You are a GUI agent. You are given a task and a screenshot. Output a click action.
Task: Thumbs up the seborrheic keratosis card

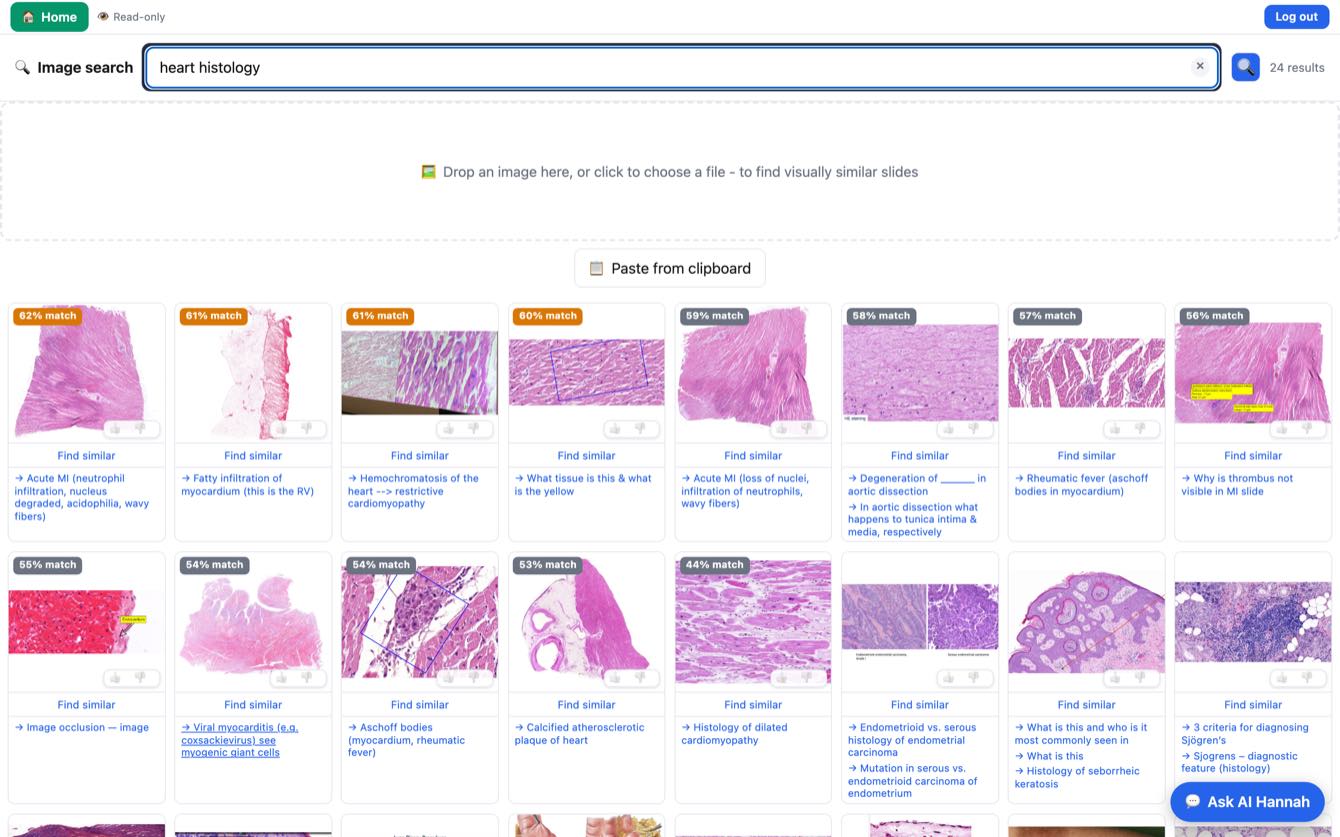[x=1116, y=678]
